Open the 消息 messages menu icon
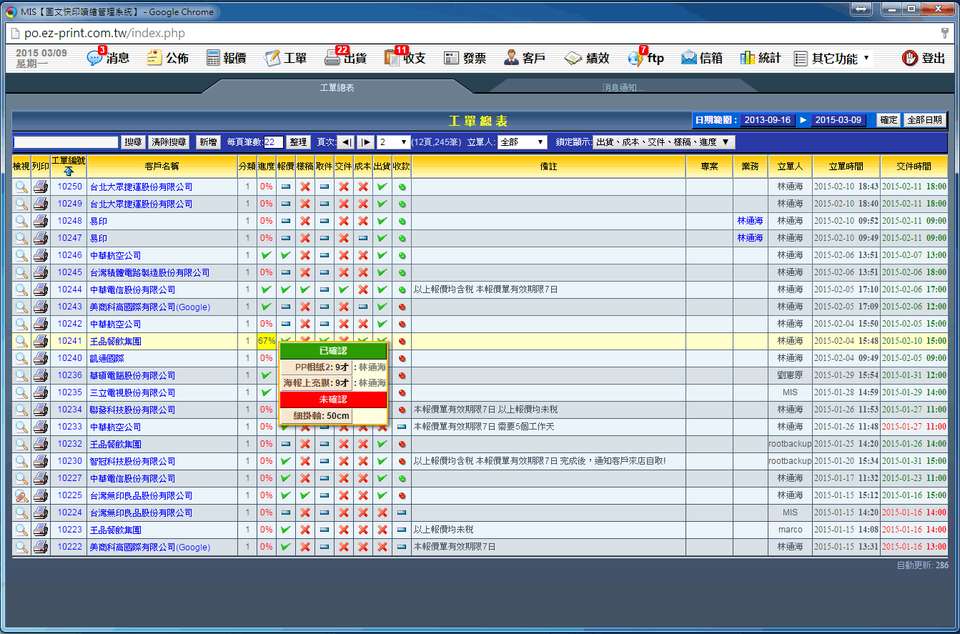Screen dimensions: 960x634 pos(94,58)
